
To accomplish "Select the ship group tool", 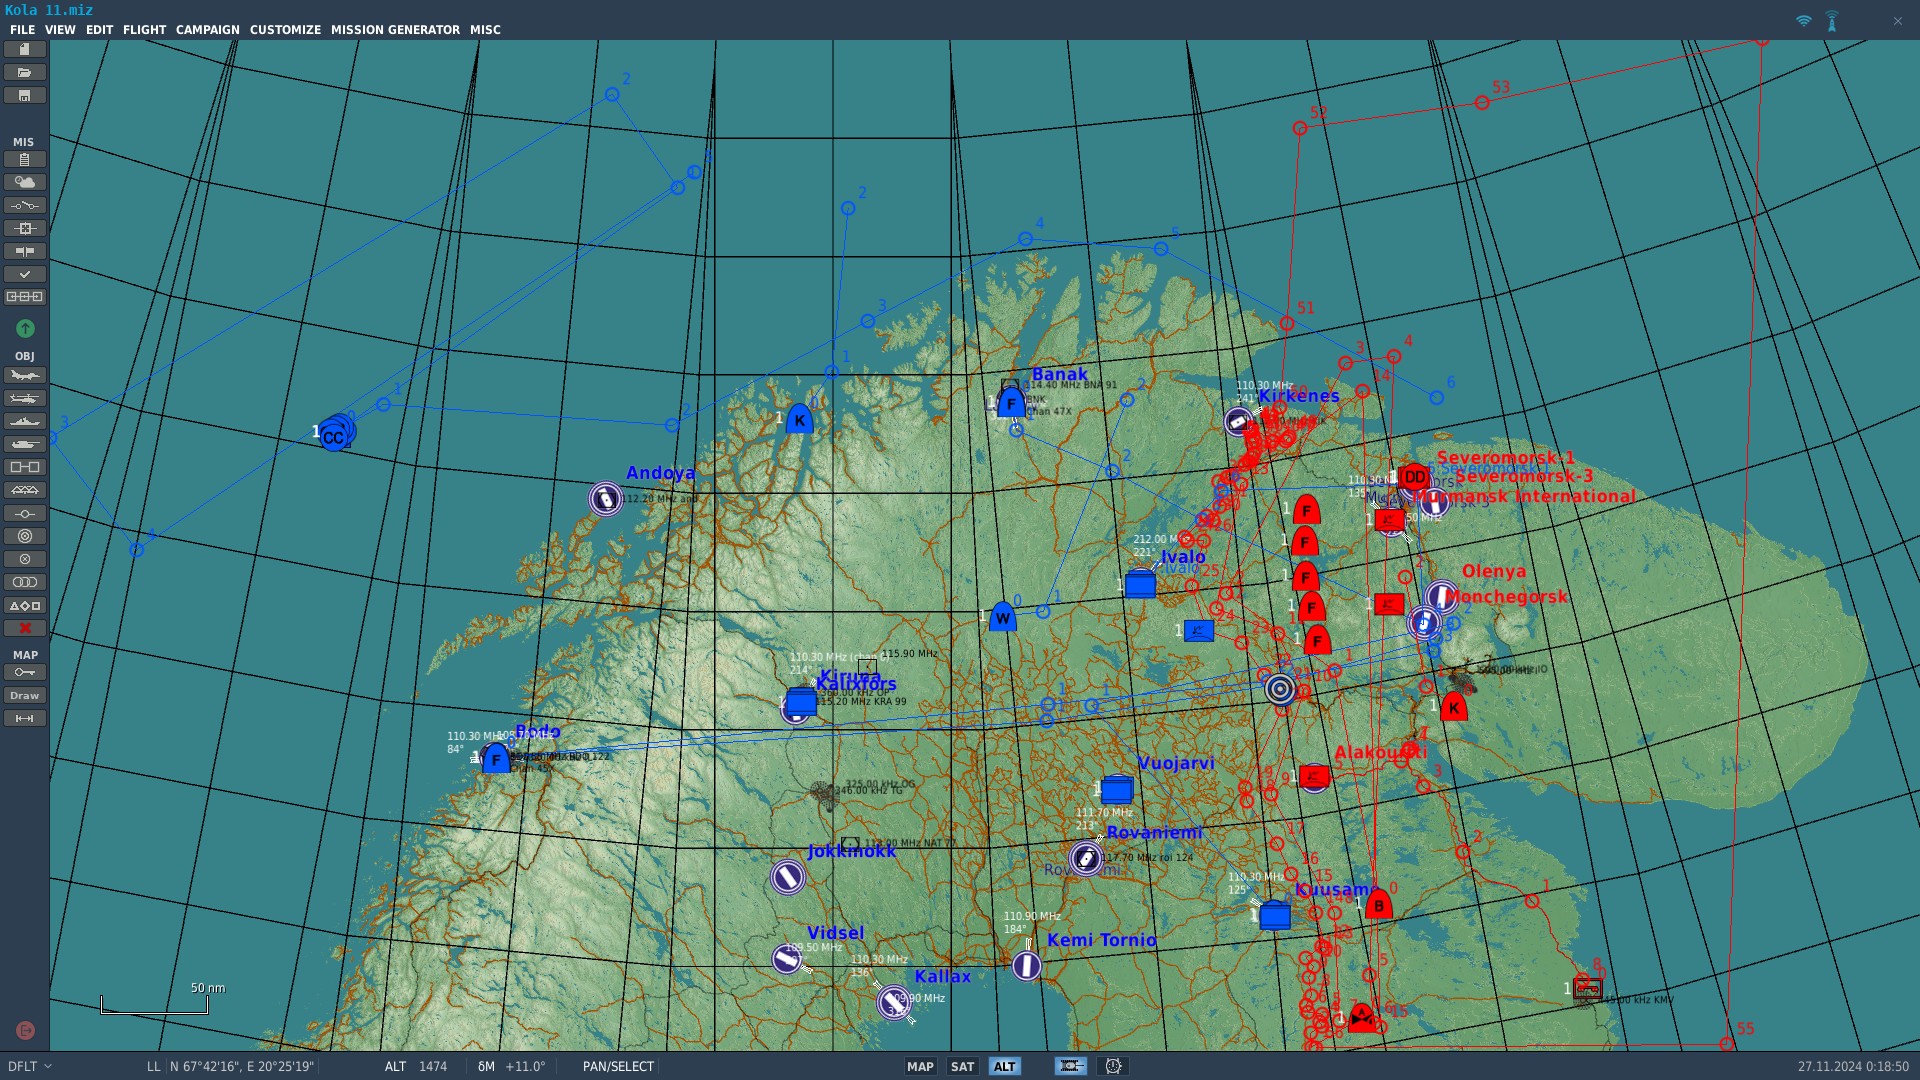I will tap(24, 421).
